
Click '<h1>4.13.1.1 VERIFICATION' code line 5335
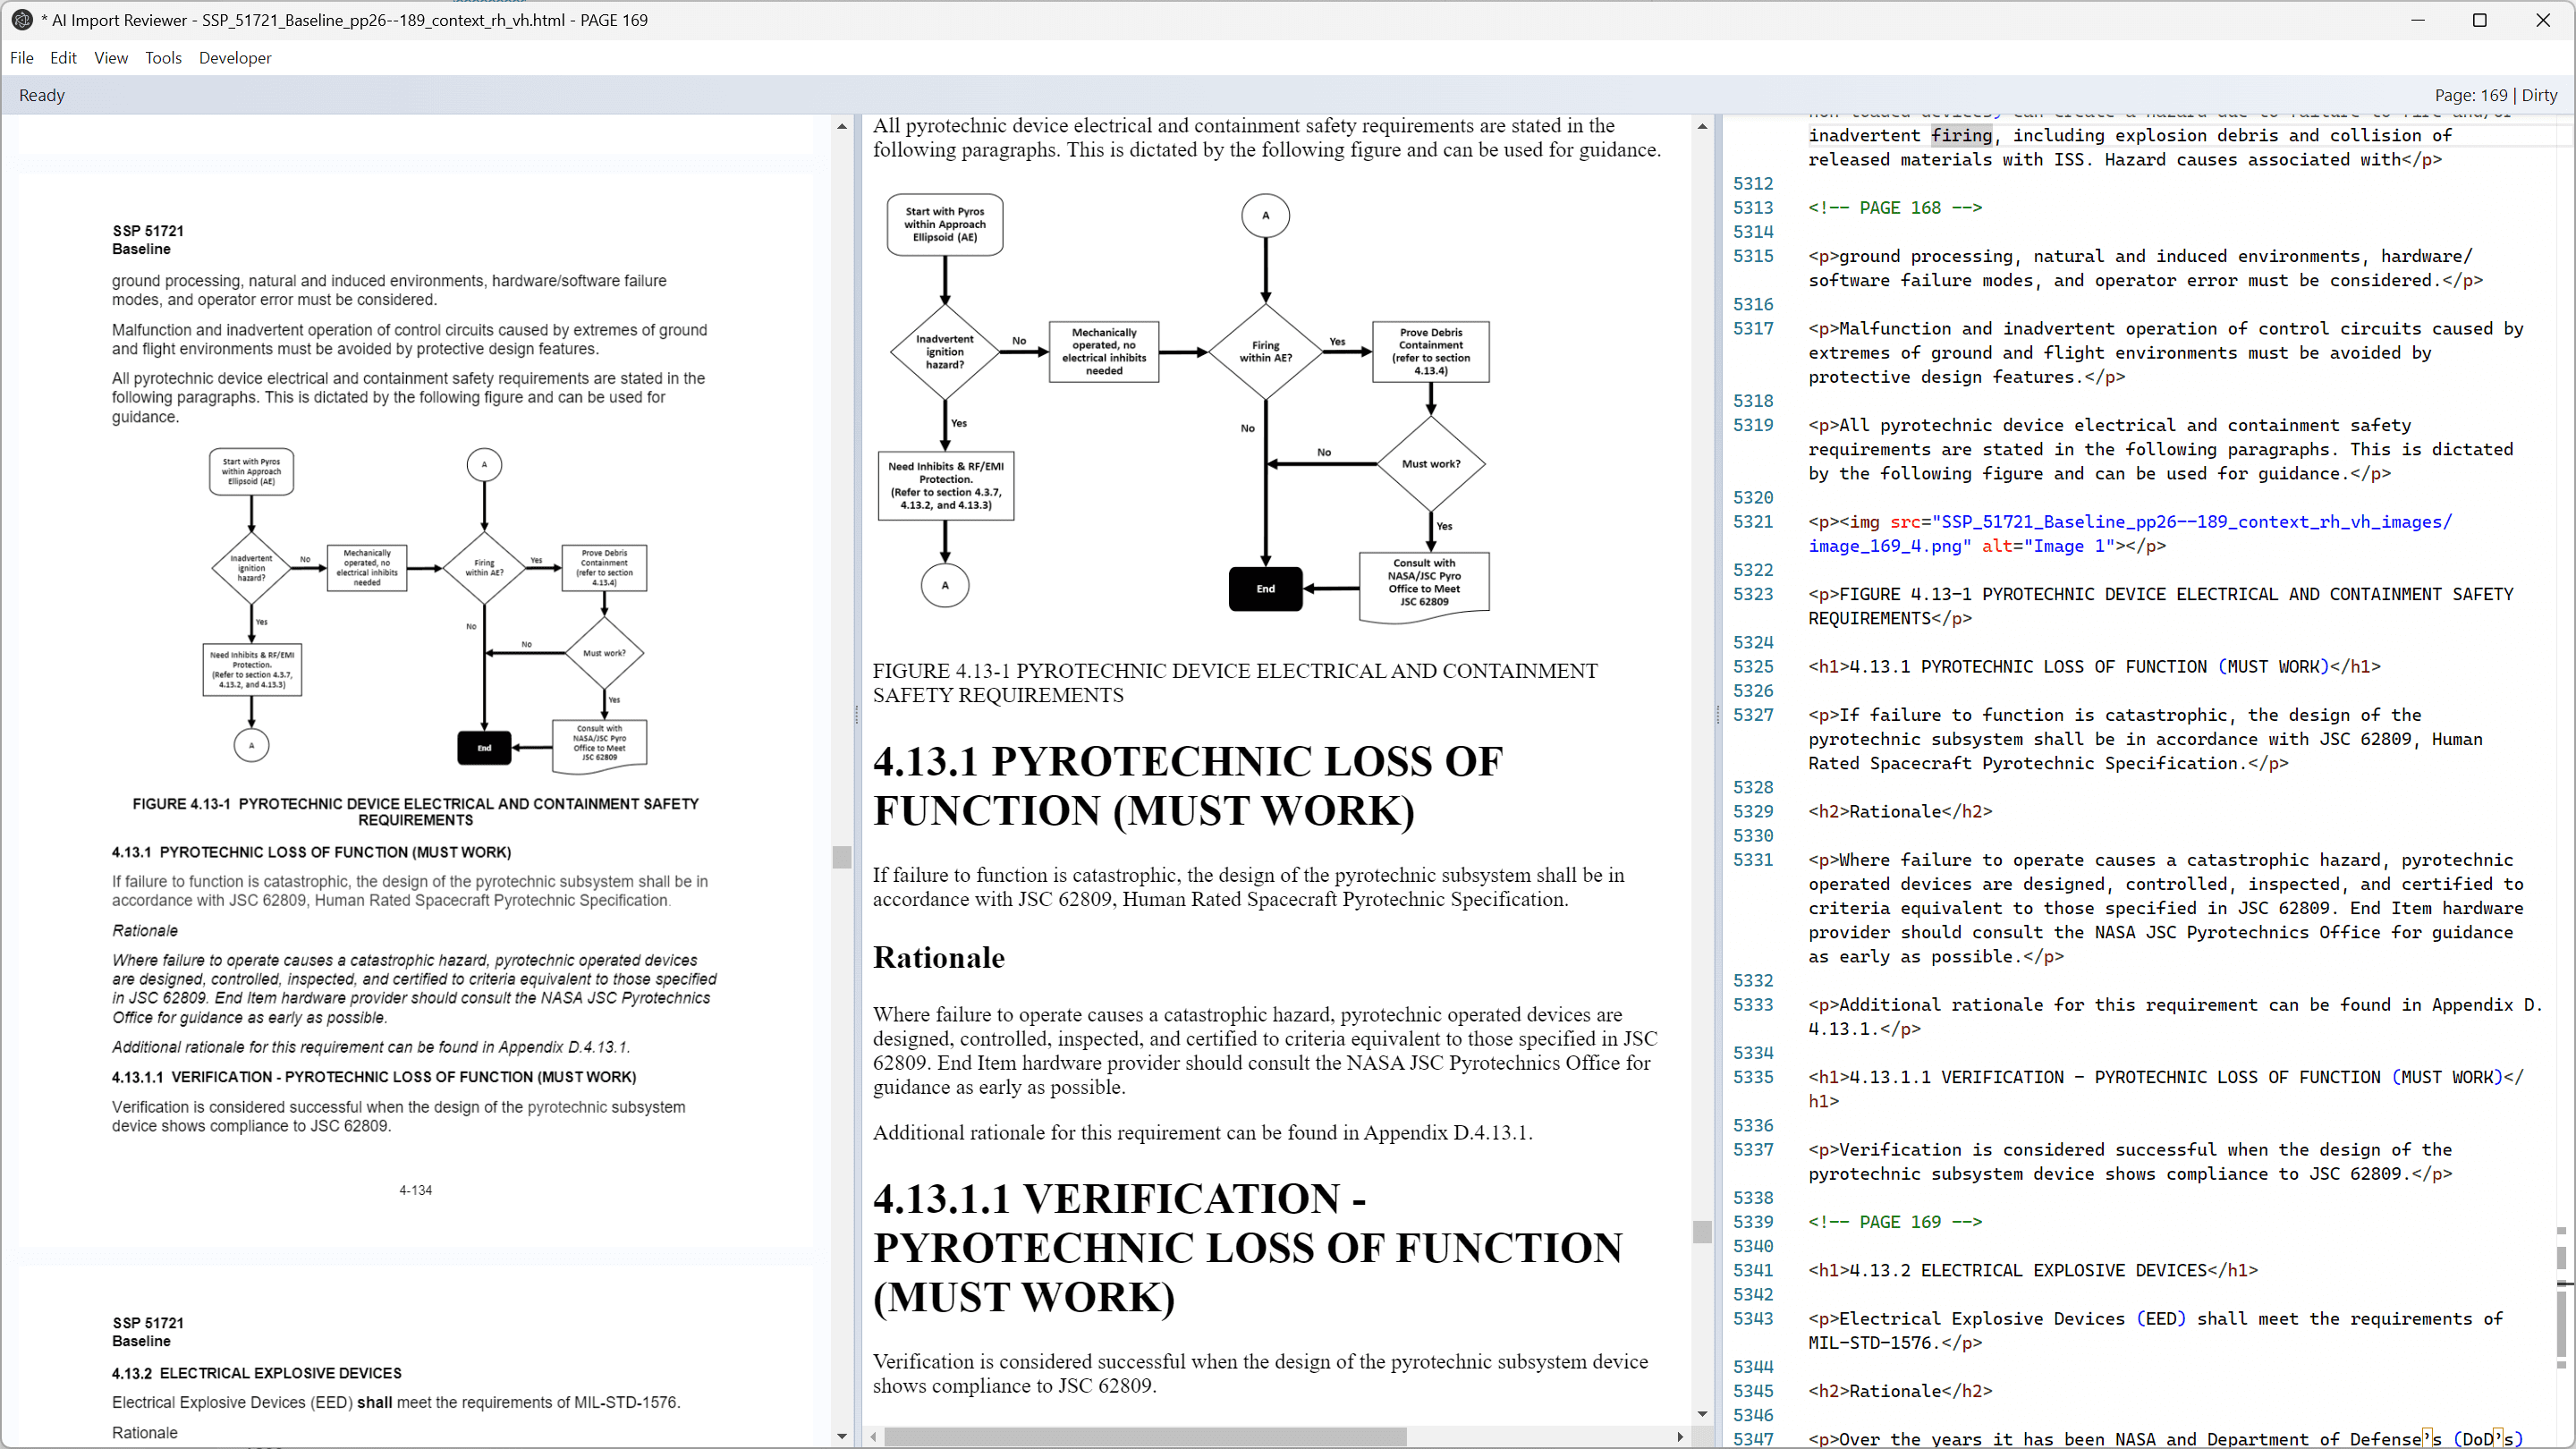pos(2166,1089)
